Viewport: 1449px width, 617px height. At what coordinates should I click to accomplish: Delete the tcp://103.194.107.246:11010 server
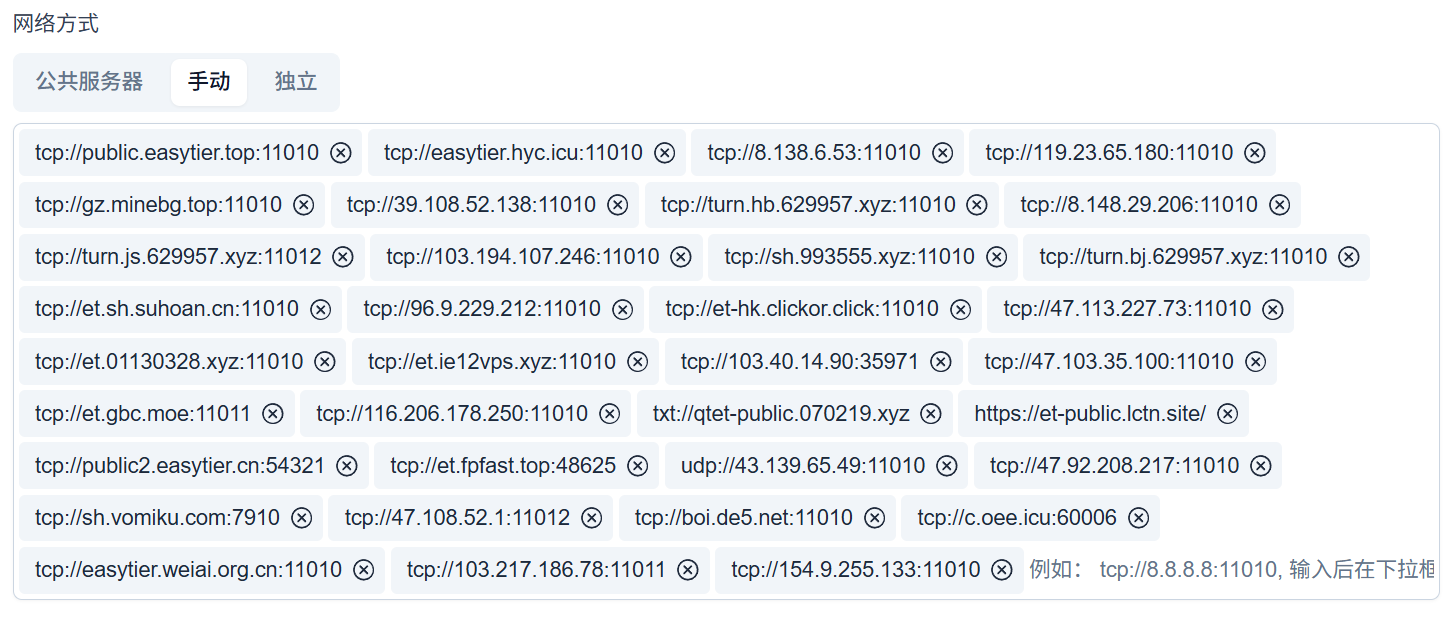[x=681, y=257]
